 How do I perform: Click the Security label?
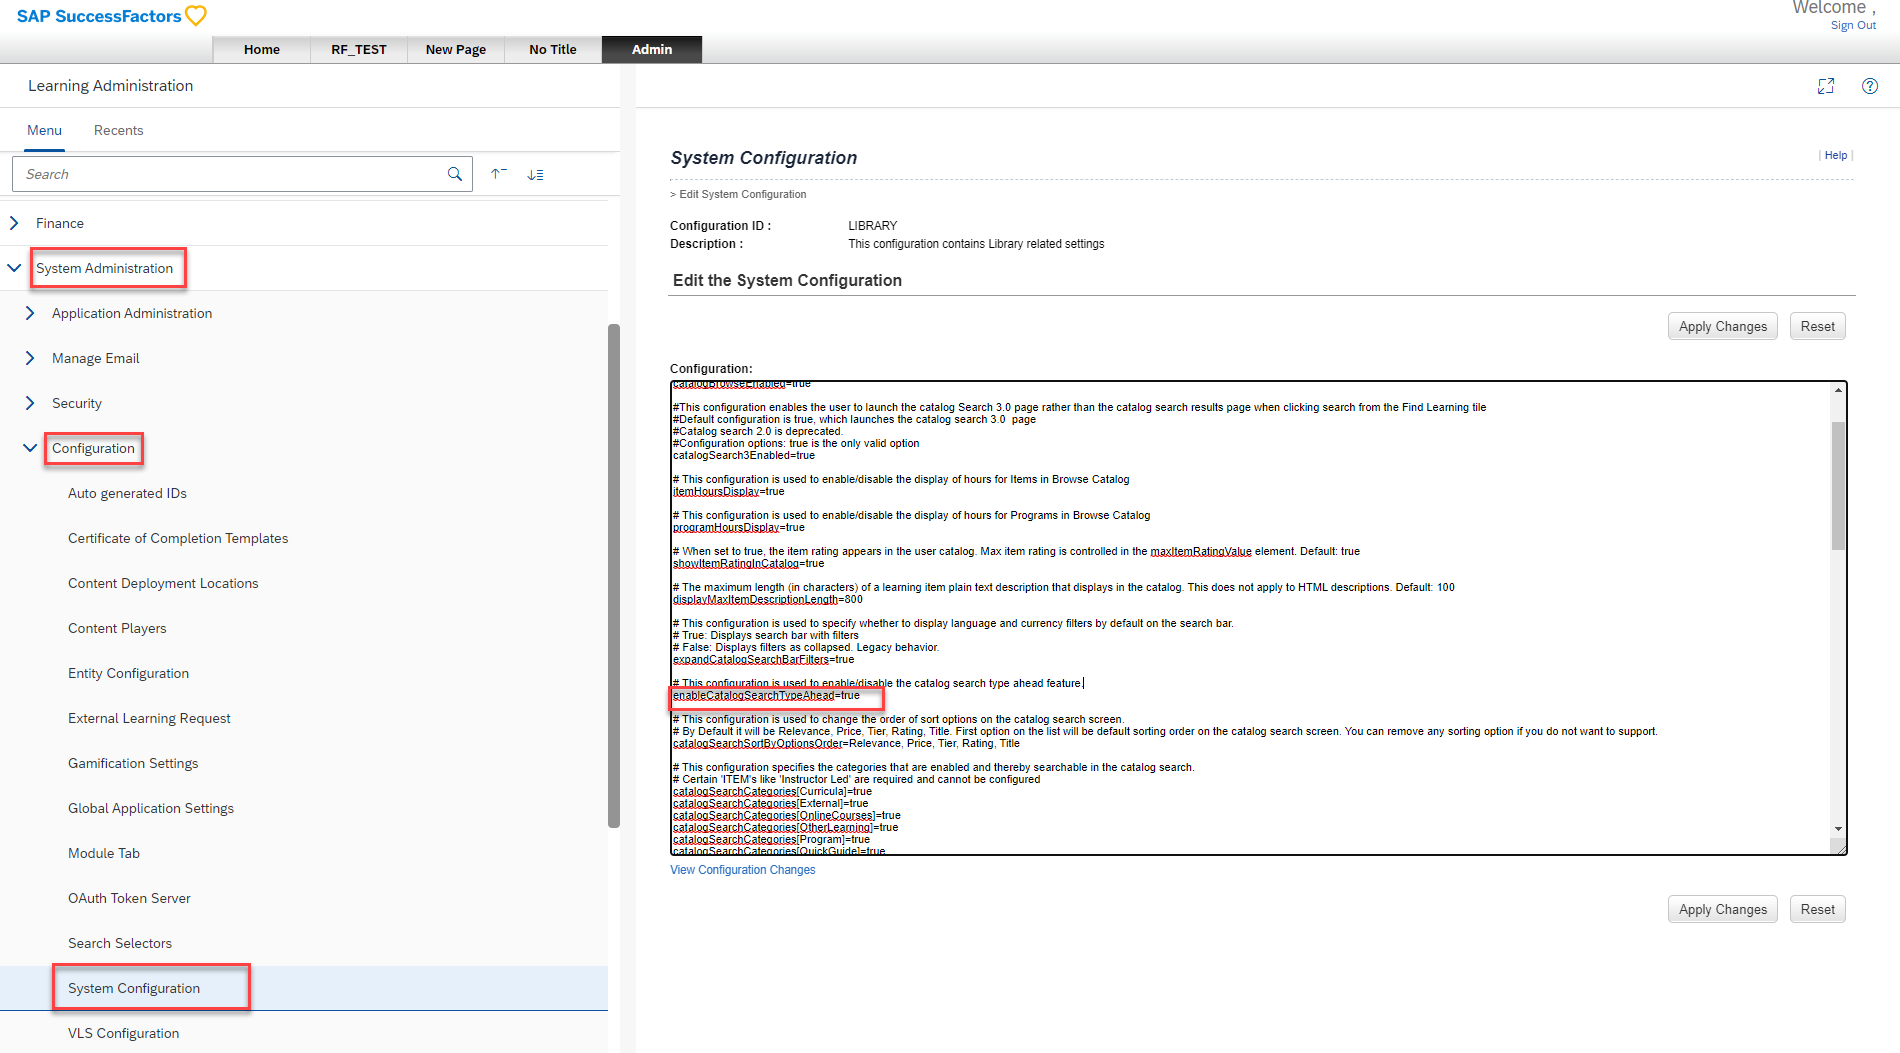pyautogui.click(x=77, y=403)
